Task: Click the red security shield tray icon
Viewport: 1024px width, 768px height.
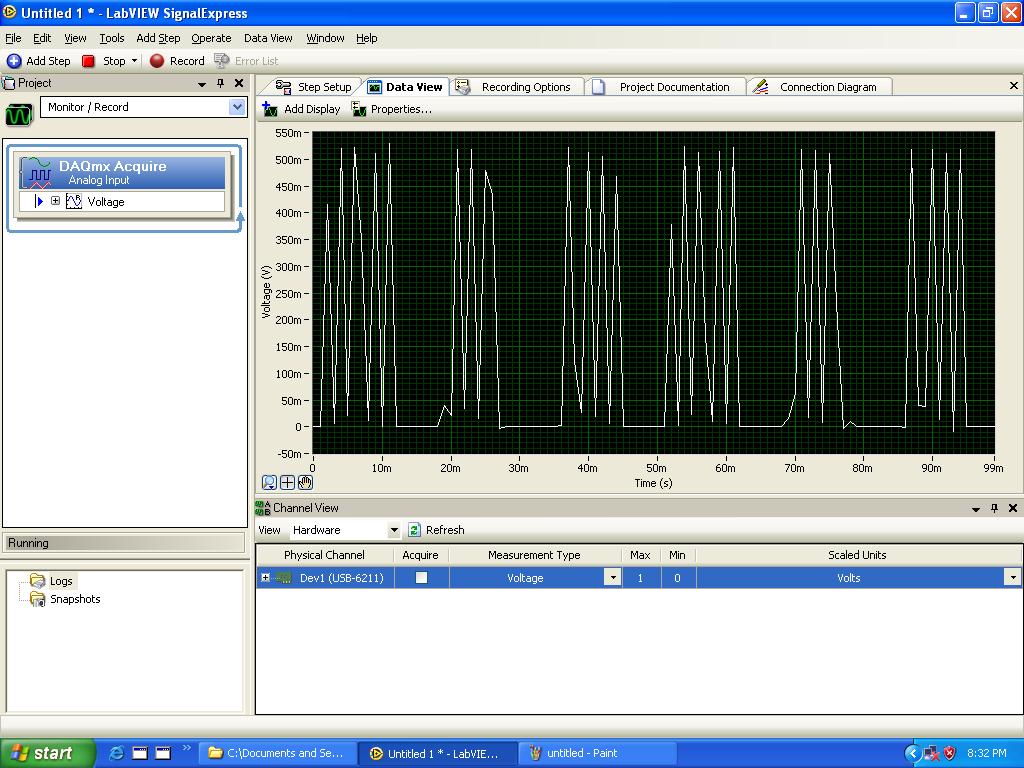Action: pos(950,753)
